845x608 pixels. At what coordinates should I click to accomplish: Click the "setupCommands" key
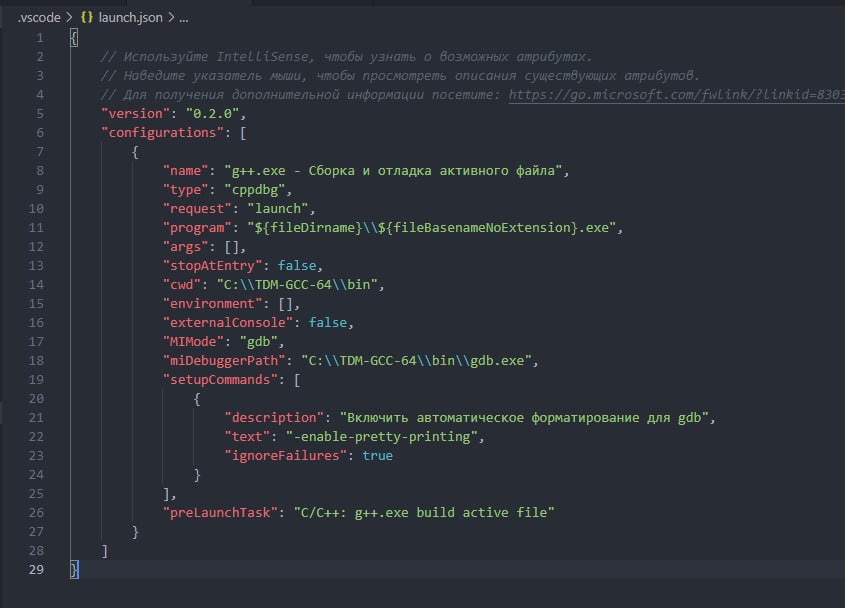[x=220, y=379]
